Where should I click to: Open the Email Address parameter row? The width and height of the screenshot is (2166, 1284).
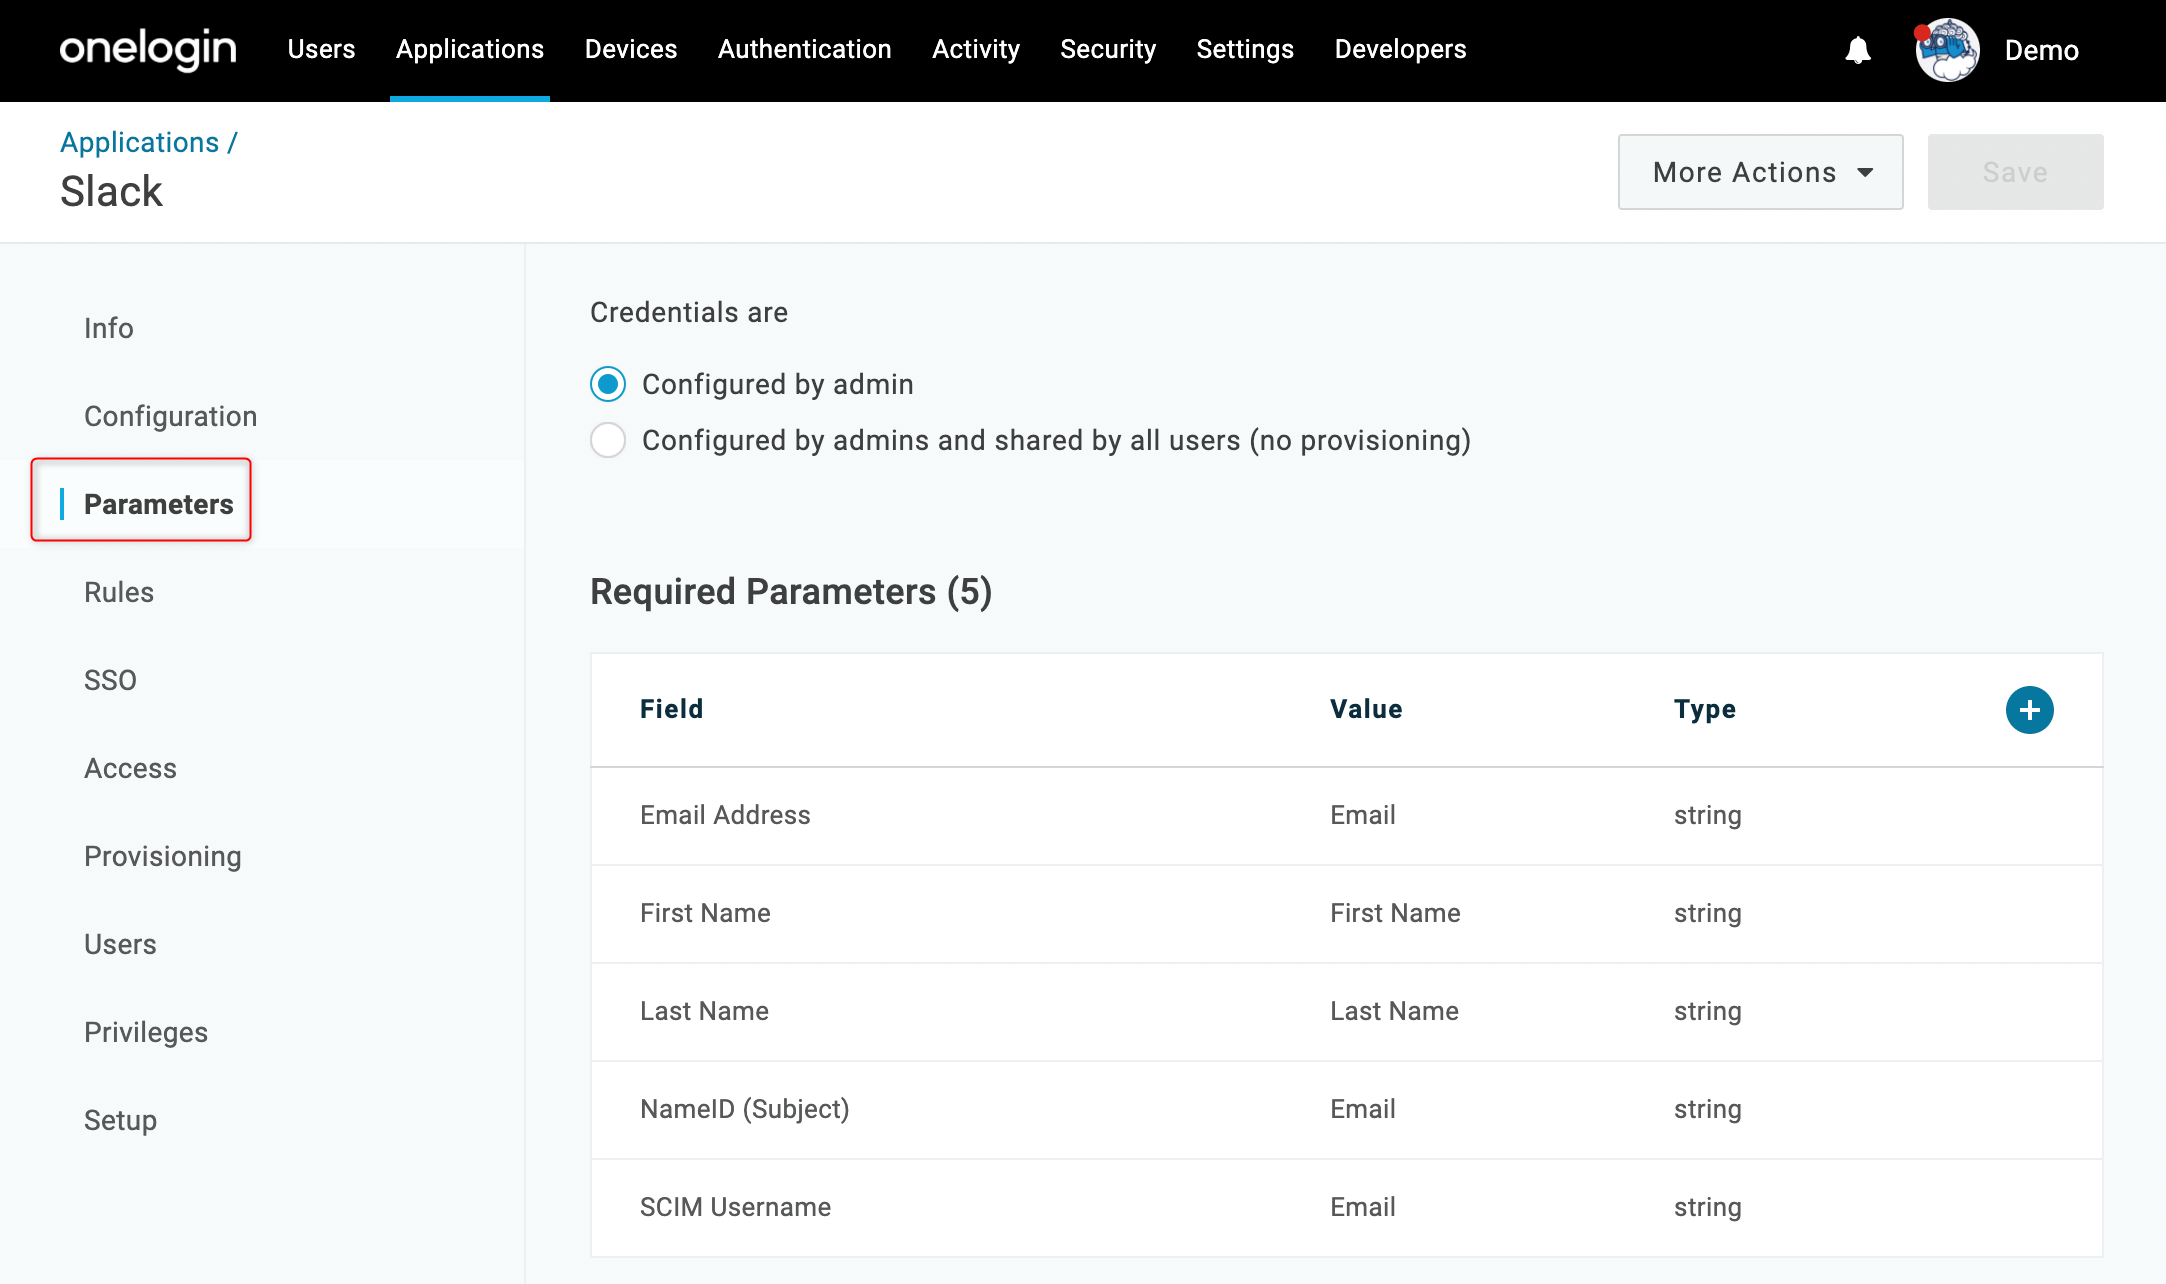coord(1346,816)
